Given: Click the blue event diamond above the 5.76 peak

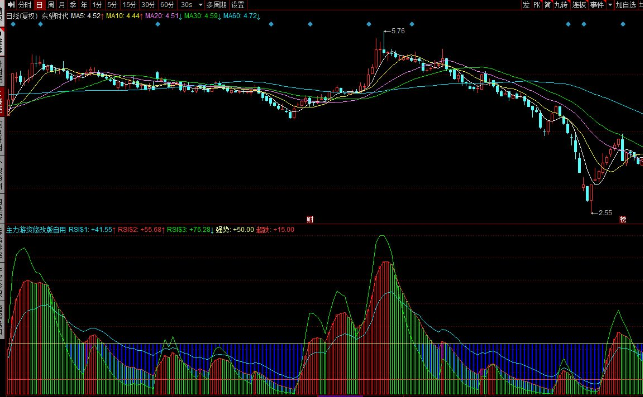Looking at the screenshot, I should pyautogui.click(x=369, y=24).
